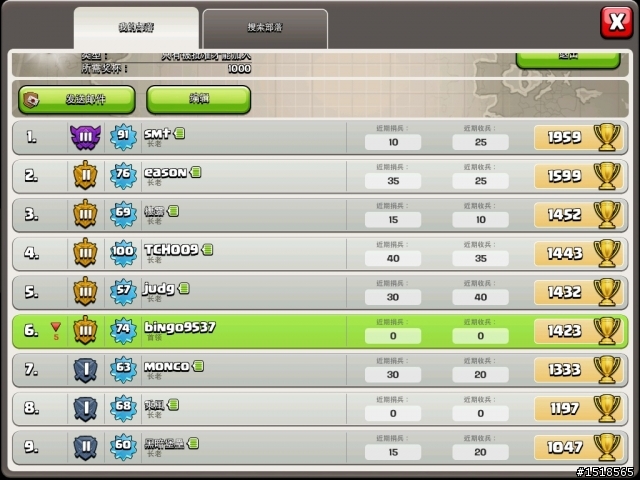640x480 pixels.
Task: Click the mail icon on the green send-mail button
Action: [31, 100]
